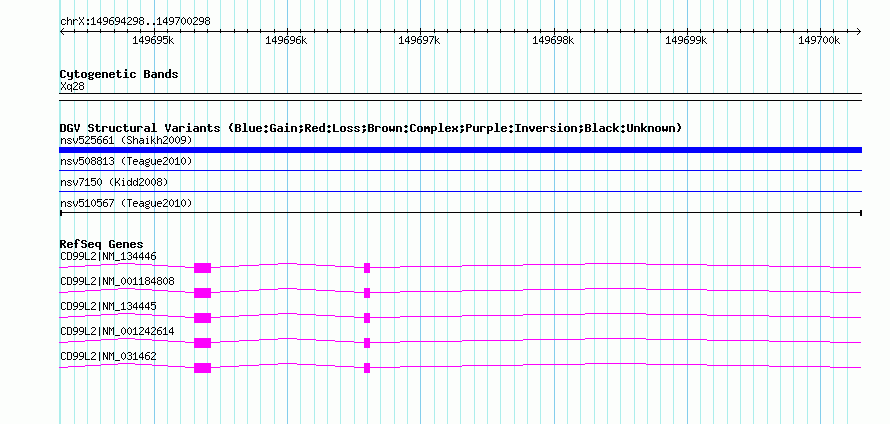
Task: Click the RefSeq Genes track title
Action: pyautogui.click(x=102, y=244)
